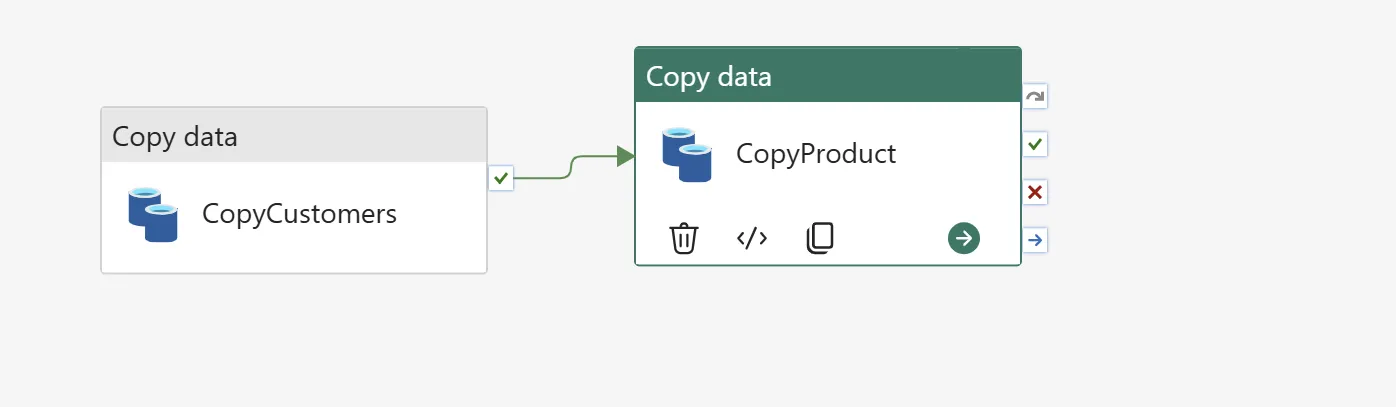Screen dimensions: 1396x407
Task: Click the CopyCustomers Copy data header
Action: (294, 136)
